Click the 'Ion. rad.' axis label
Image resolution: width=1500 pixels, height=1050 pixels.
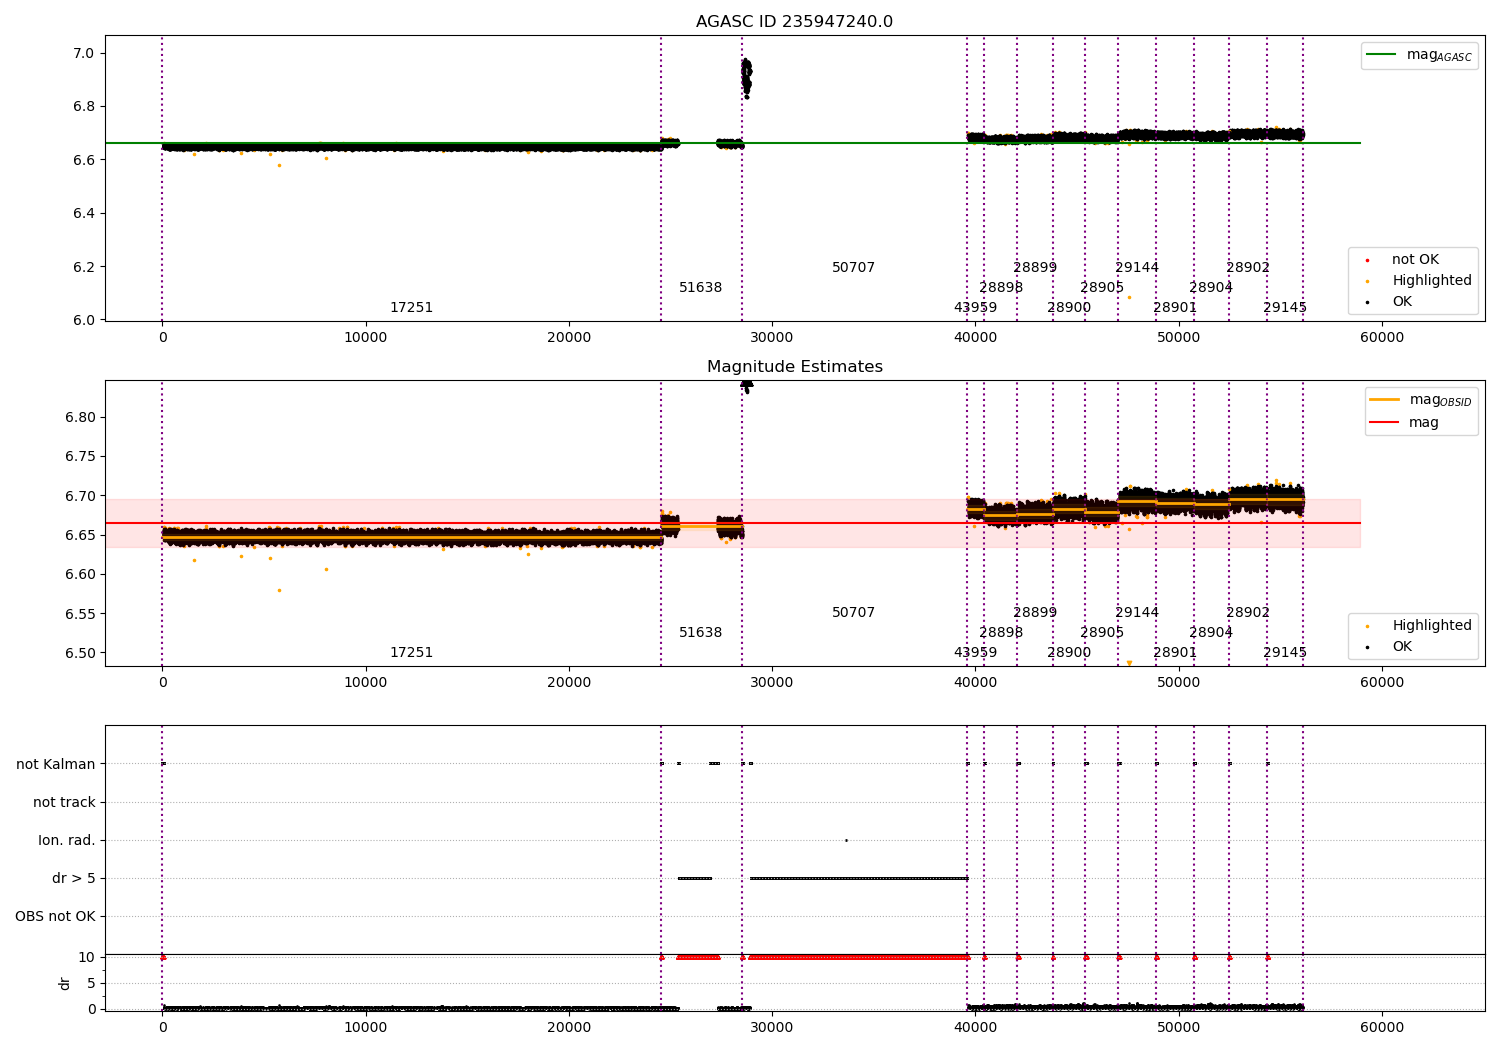coord(67,841)
